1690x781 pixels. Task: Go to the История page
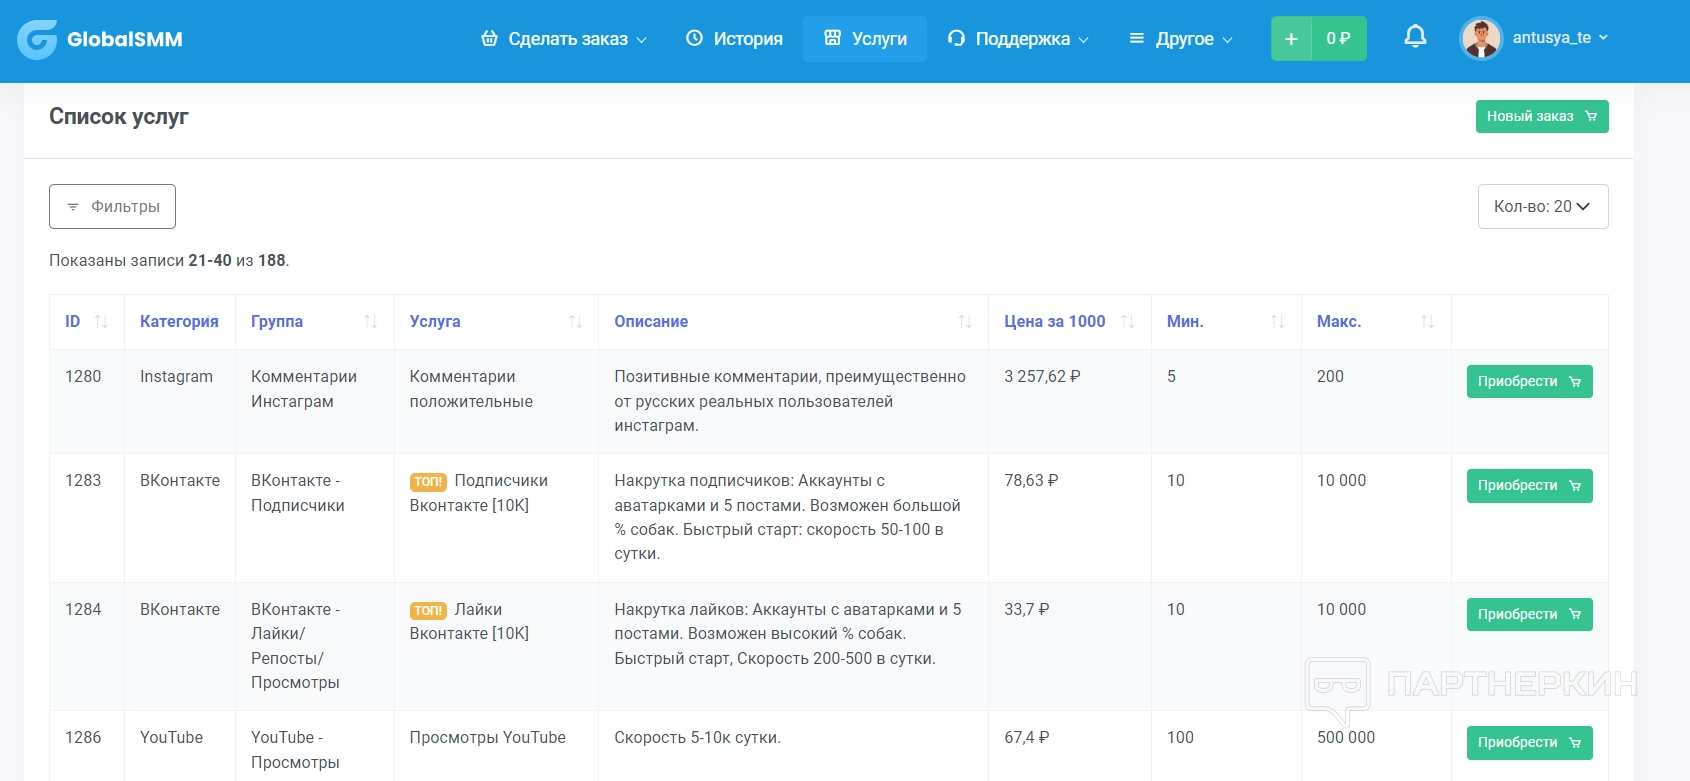click(735, 39)
